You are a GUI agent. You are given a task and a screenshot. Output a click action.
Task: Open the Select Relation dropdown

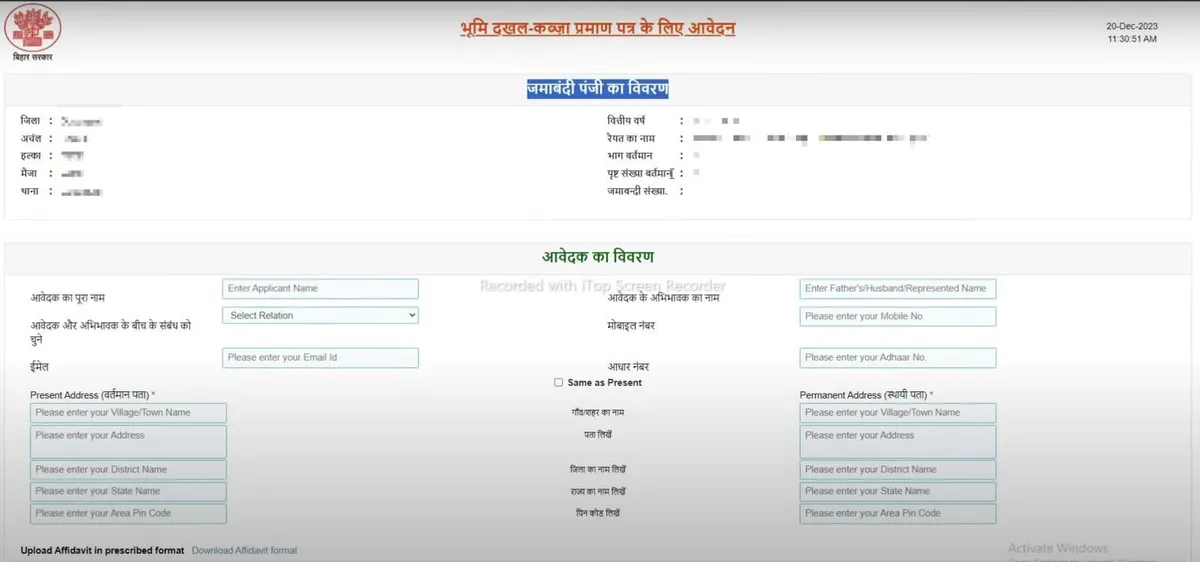pos(320,315)
